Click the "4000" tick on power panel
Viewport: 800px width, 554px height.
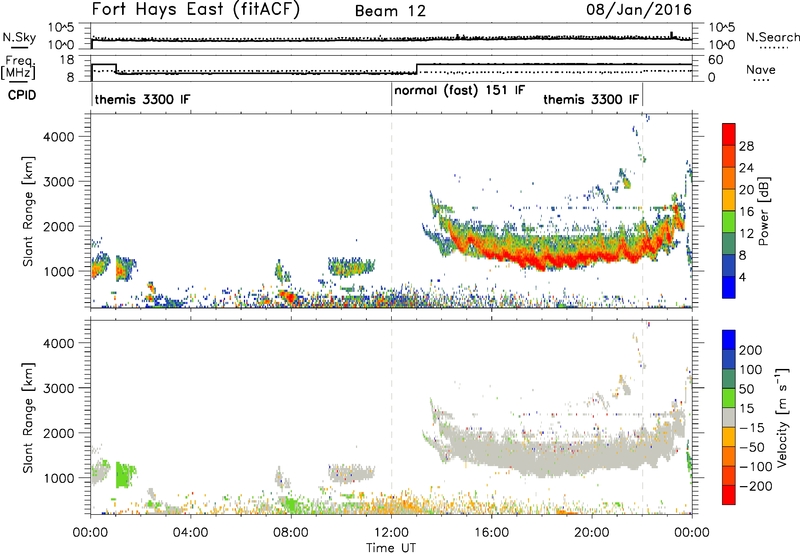coord(59,137)
